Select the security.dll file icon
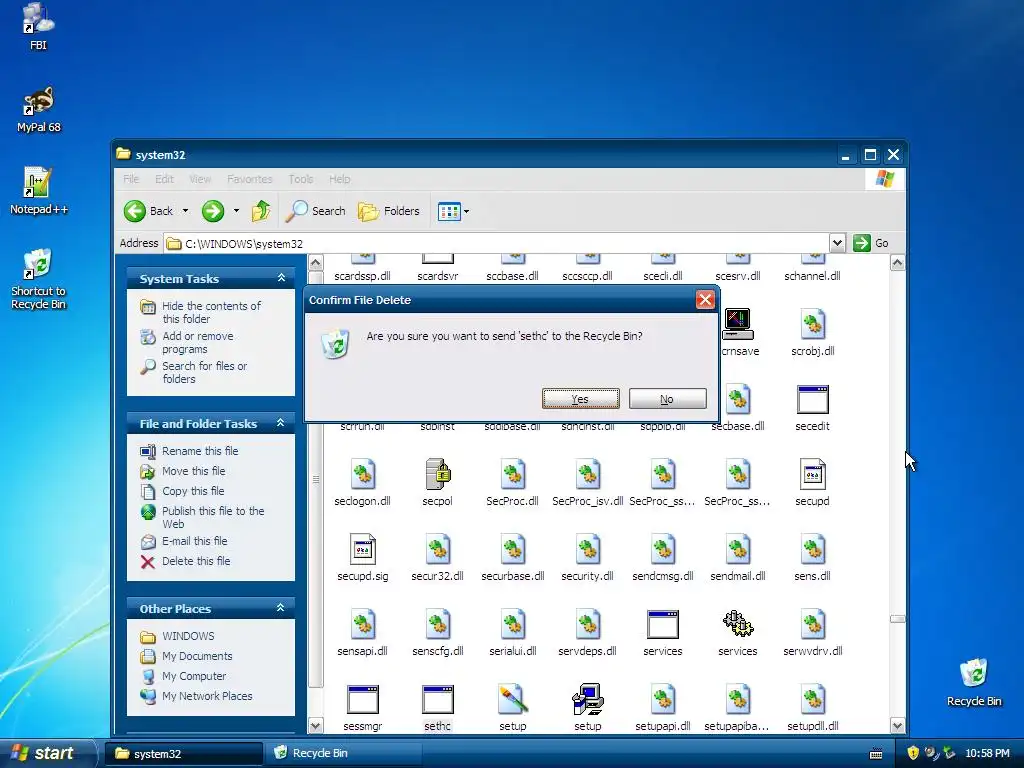The image size is (1024, 768). 587,549
